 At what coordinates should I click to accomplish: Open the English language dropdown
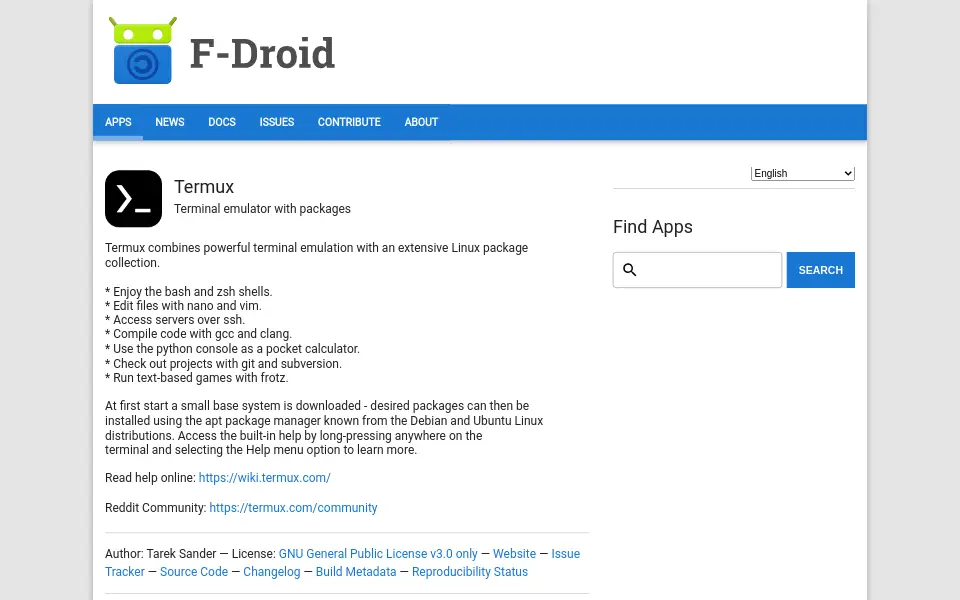[802, 173]
